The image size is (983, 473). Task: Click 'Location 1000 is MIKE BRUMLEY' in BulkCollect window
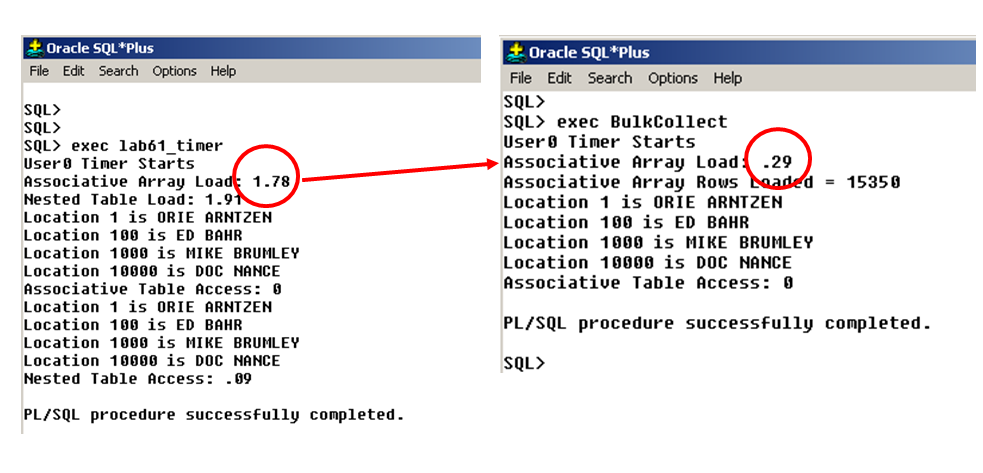658,242
